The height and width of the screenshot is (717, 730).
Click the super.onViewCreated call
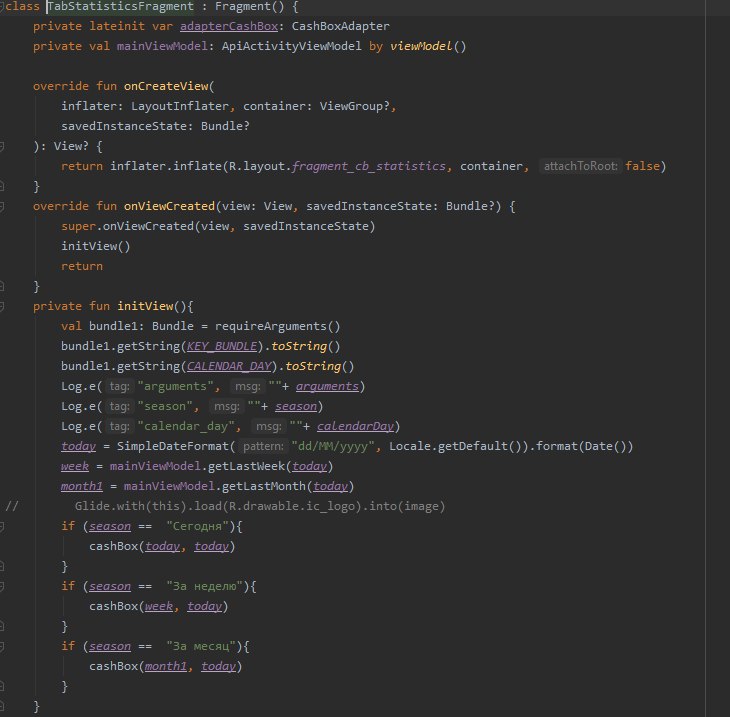218,226
